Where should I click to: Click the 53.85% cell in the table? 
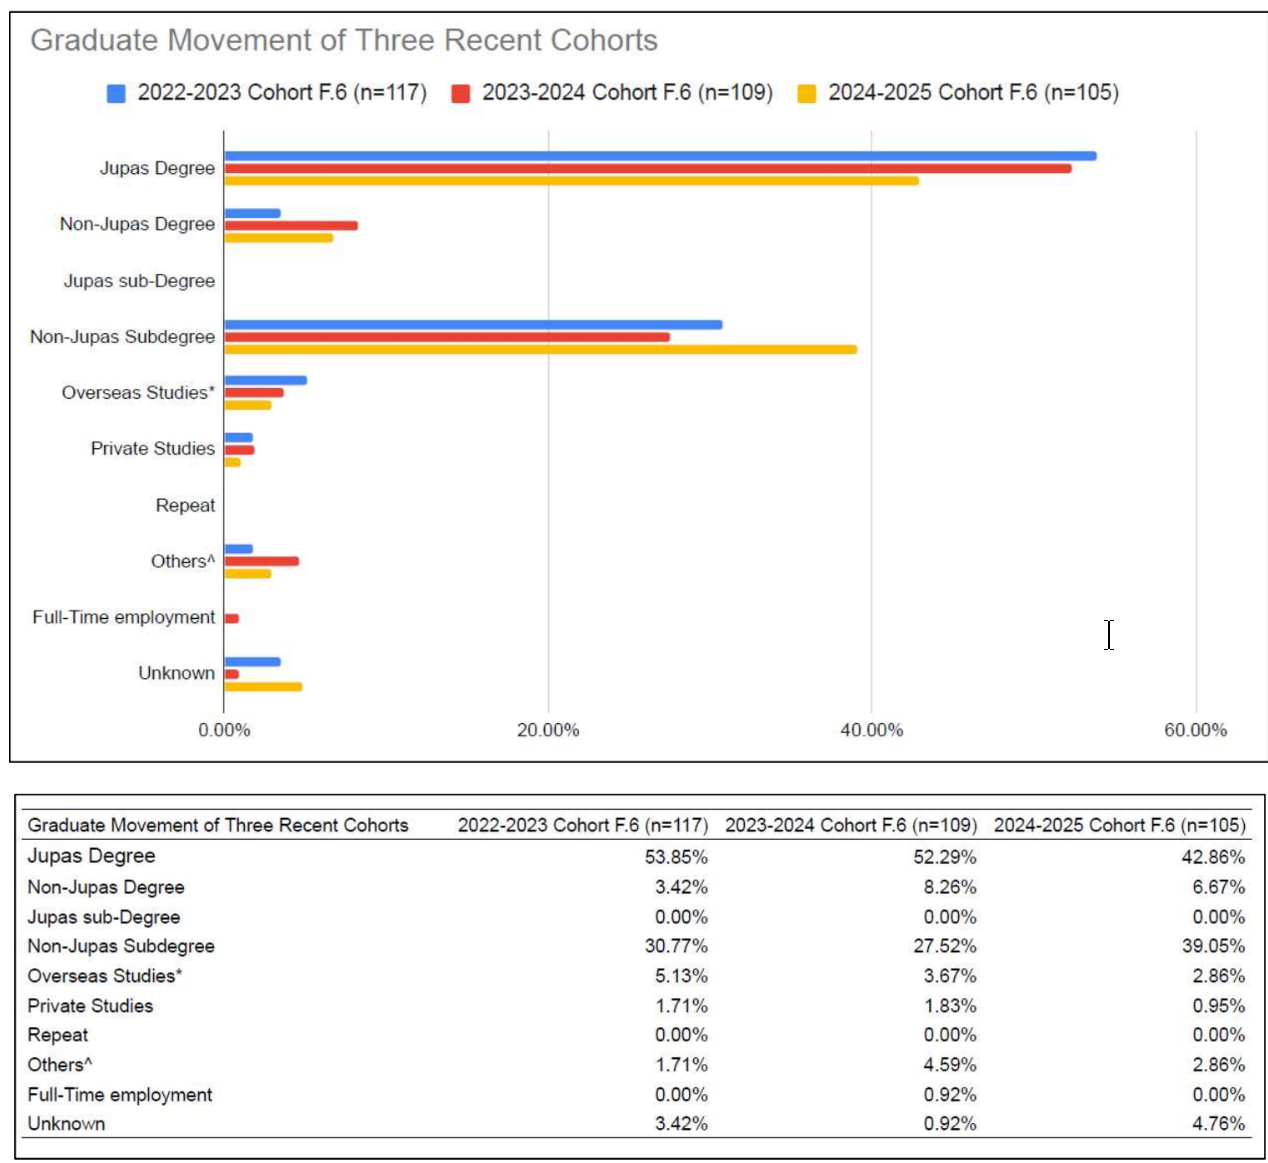tap(676, 857)
